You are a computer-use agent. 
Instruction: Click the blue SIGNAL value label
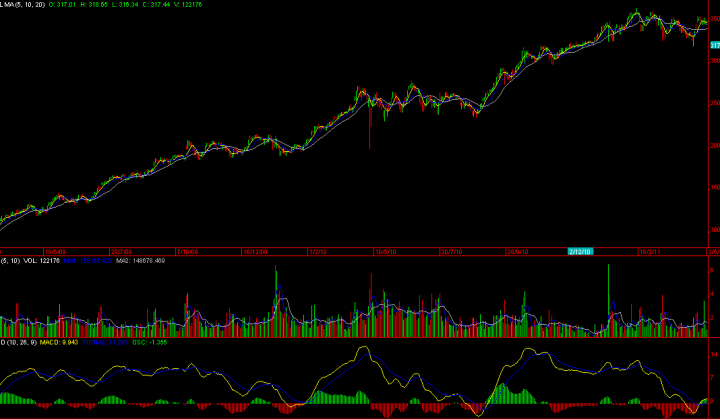(x=107, y=342)
